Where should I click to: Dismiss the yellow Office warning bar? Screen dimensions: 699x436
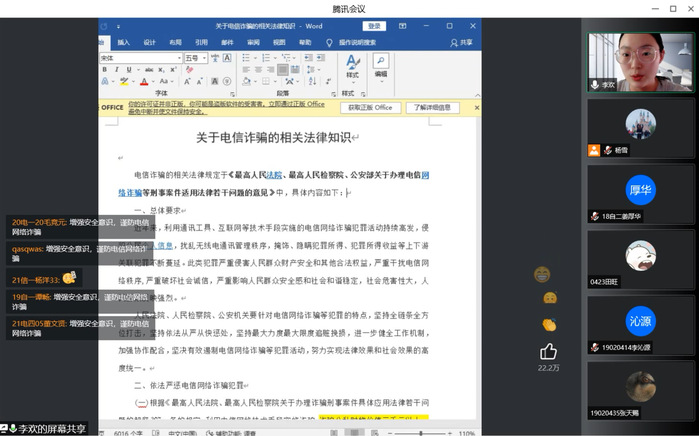(477, 107)
